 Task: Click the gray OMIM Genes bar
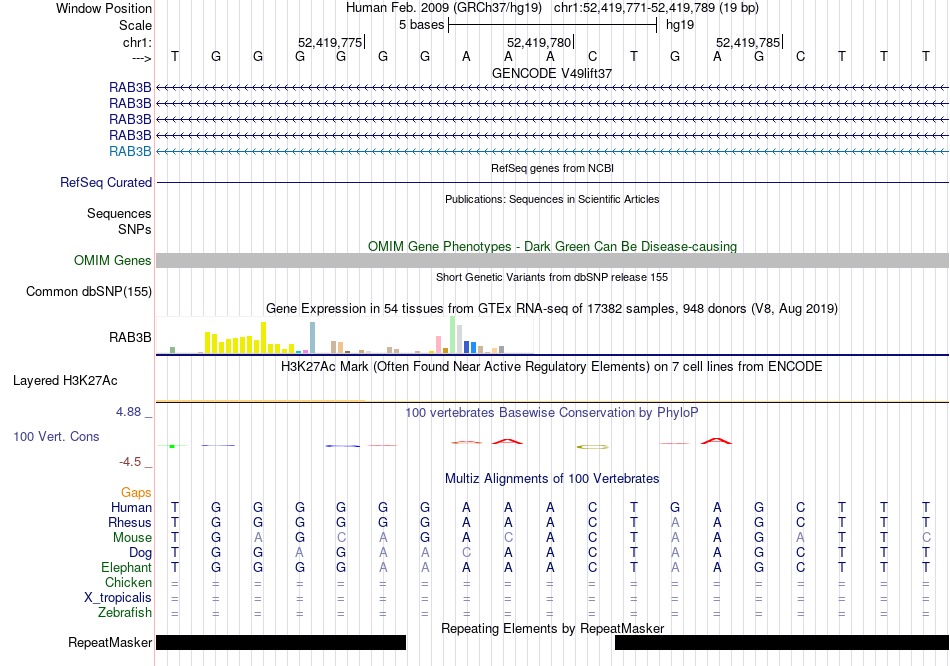pos(552,261)
